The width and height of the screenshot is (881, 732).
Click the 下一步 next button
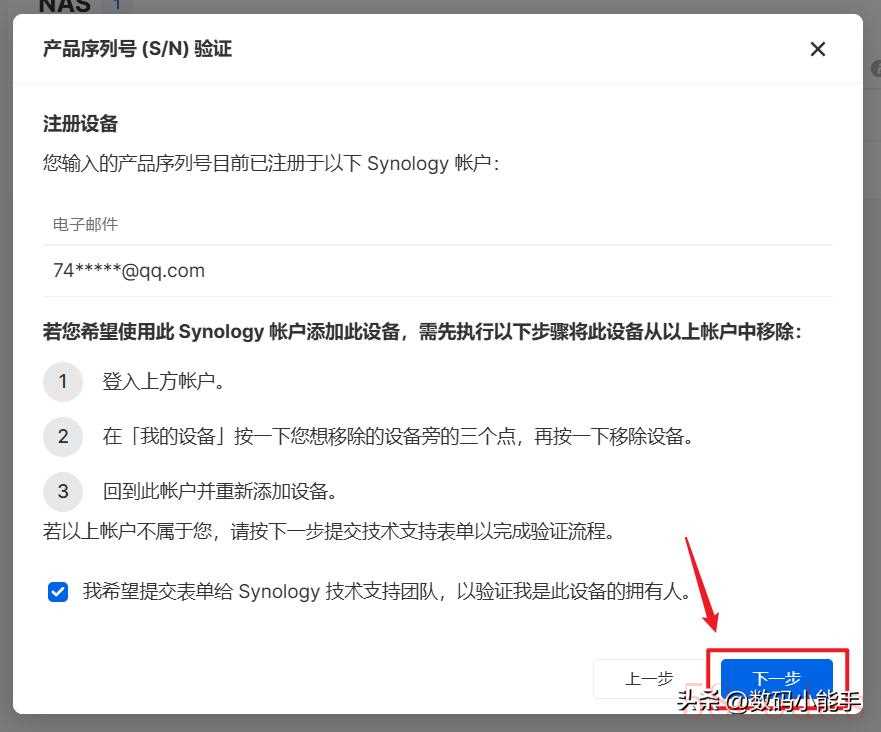coord(776,679)
